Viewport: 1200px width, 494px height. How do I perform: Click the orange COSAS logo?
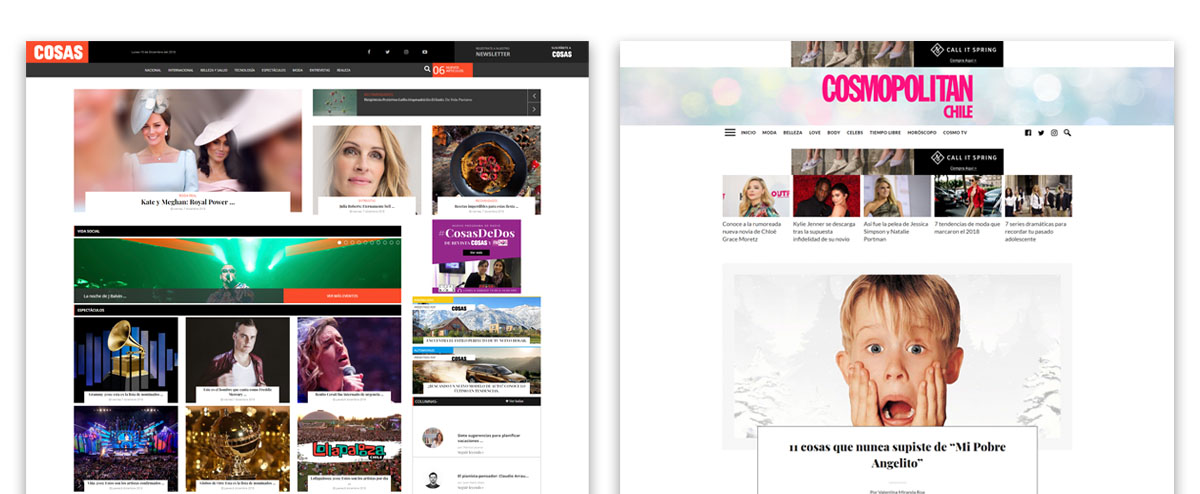[57, 52]
